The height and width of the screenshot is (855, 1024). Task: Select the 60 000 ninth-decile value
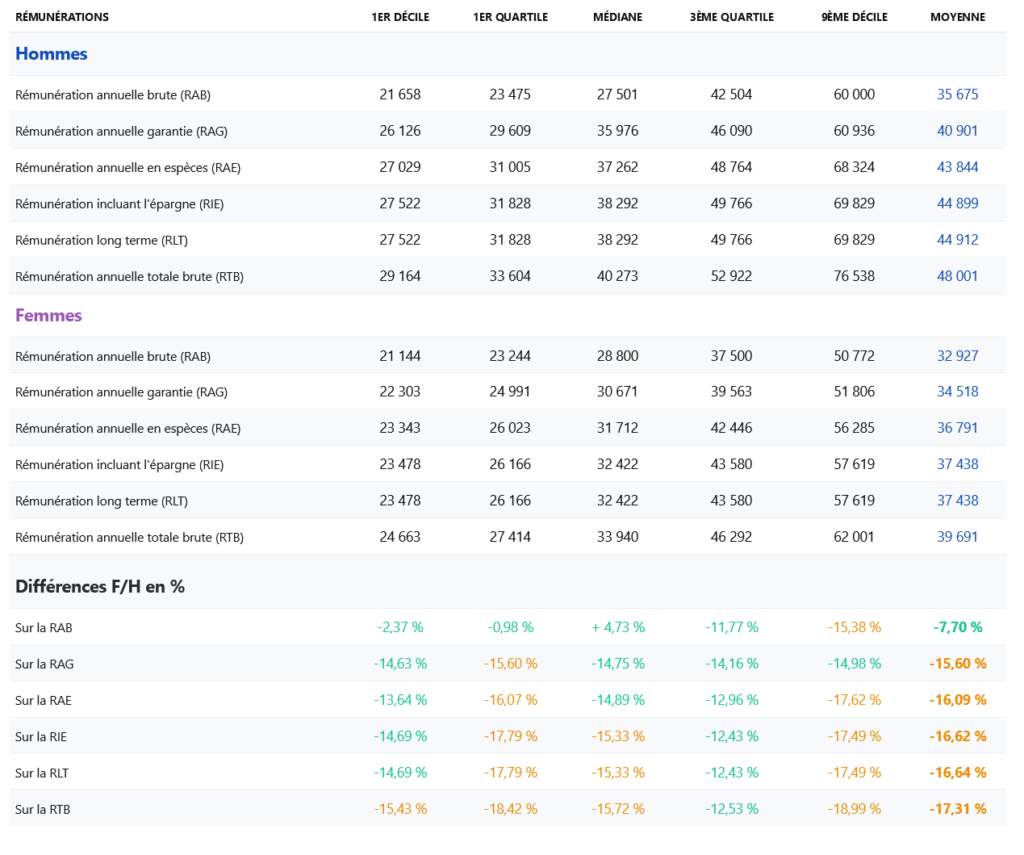coord(854,94)
